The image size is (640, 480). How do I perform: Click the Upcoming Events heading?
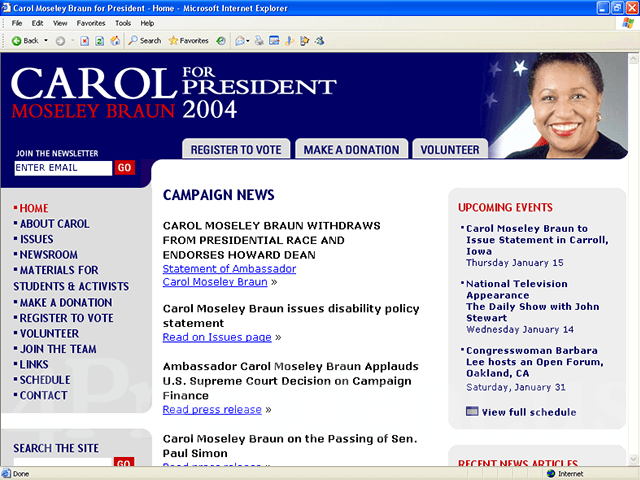(x=505, y=207)
